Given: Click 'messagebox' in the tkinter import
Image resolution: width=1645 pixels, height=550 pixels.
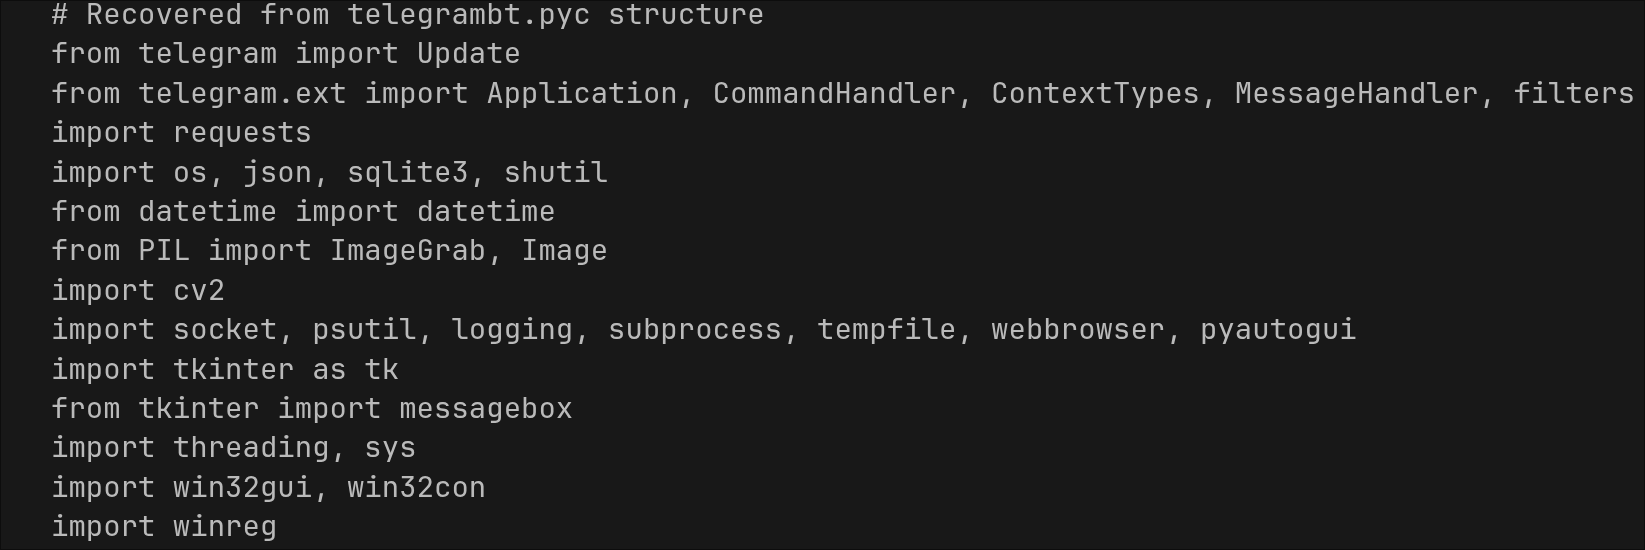Looking at the screenshot, I should 485,409.
